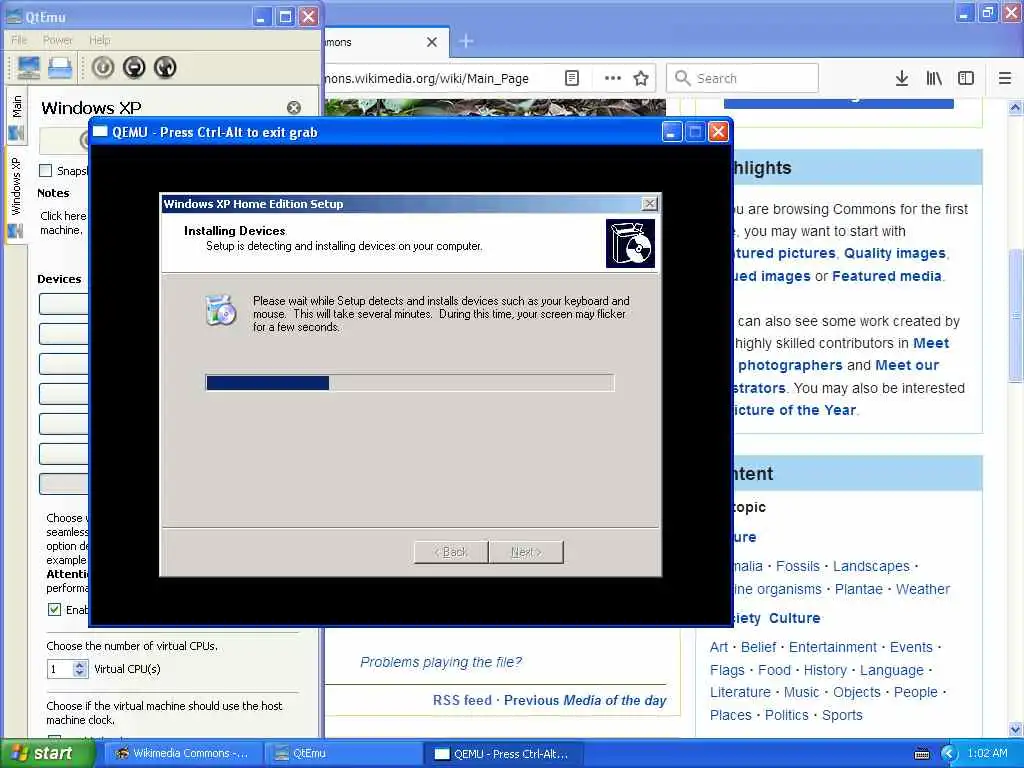Open the File menu in QtEmu
Viewport: 1024px width, 768px height.
(19, 40)
